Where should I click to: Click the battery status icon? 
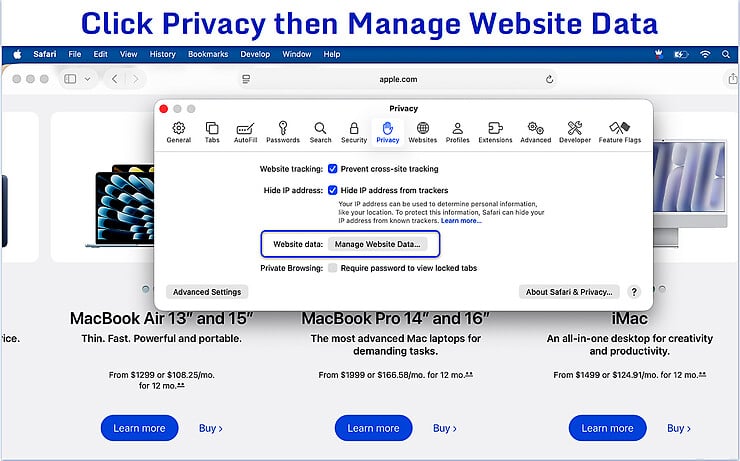[681, 55]
